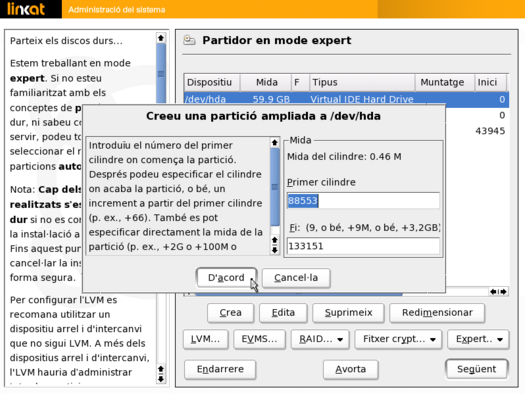The height and width of the screenshot is (394, 525).
Task: Open the LVM... settings
Action: tap(206, 339)
